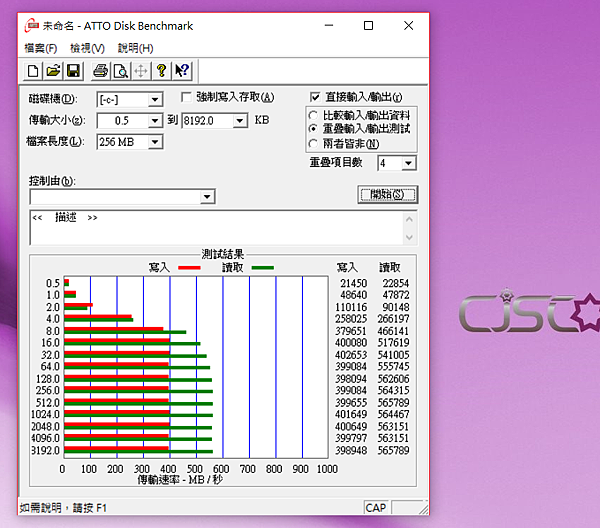Click the 開始(S) start button

(388, 194)
